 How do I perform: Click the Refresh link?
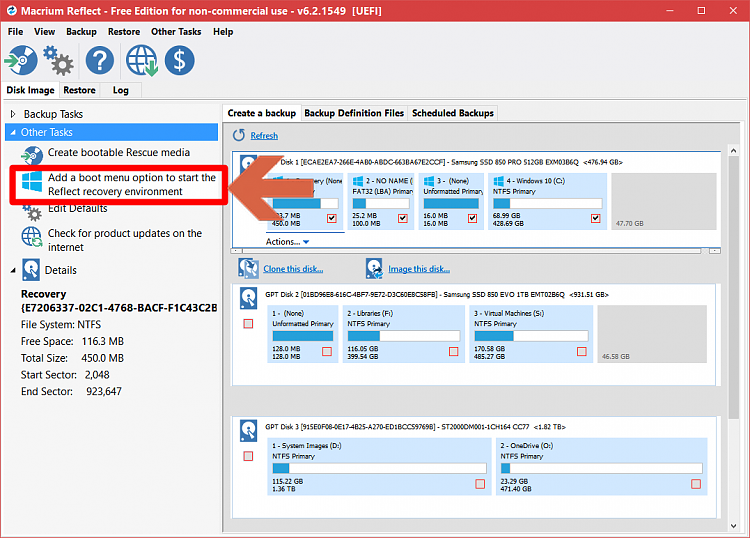pos(264,136)
